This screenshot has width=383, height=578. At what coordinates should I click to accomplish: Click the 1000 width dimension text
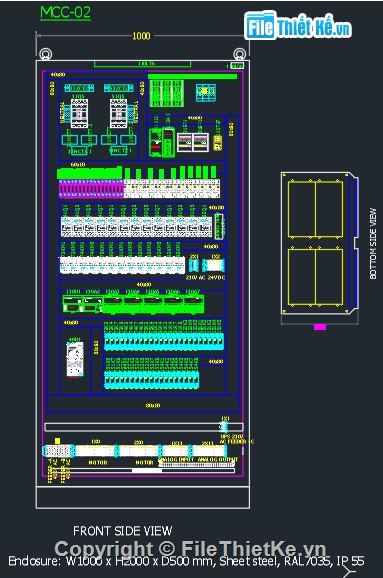(141, 36)
